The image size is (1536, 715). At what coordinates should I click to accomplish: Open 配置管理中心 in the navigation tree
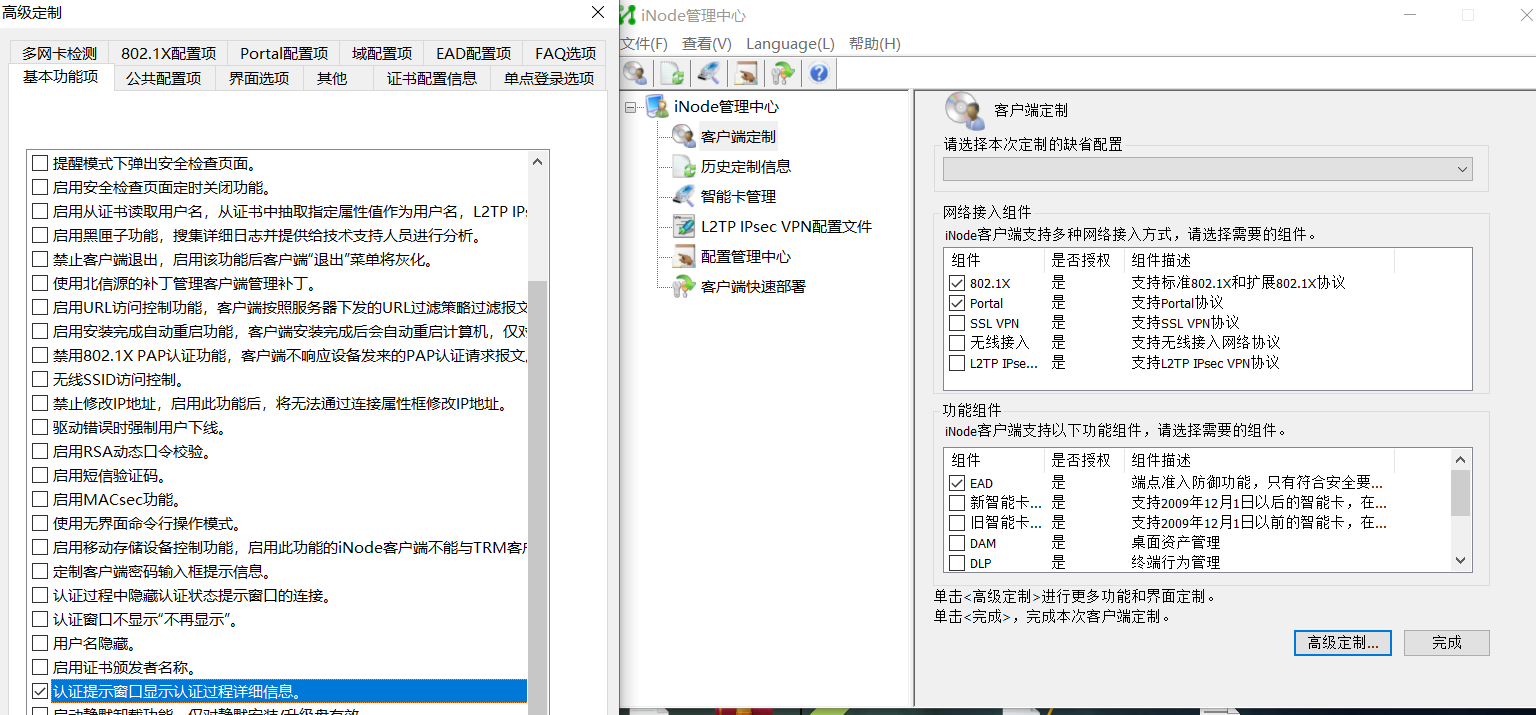(x=746, y=257)
